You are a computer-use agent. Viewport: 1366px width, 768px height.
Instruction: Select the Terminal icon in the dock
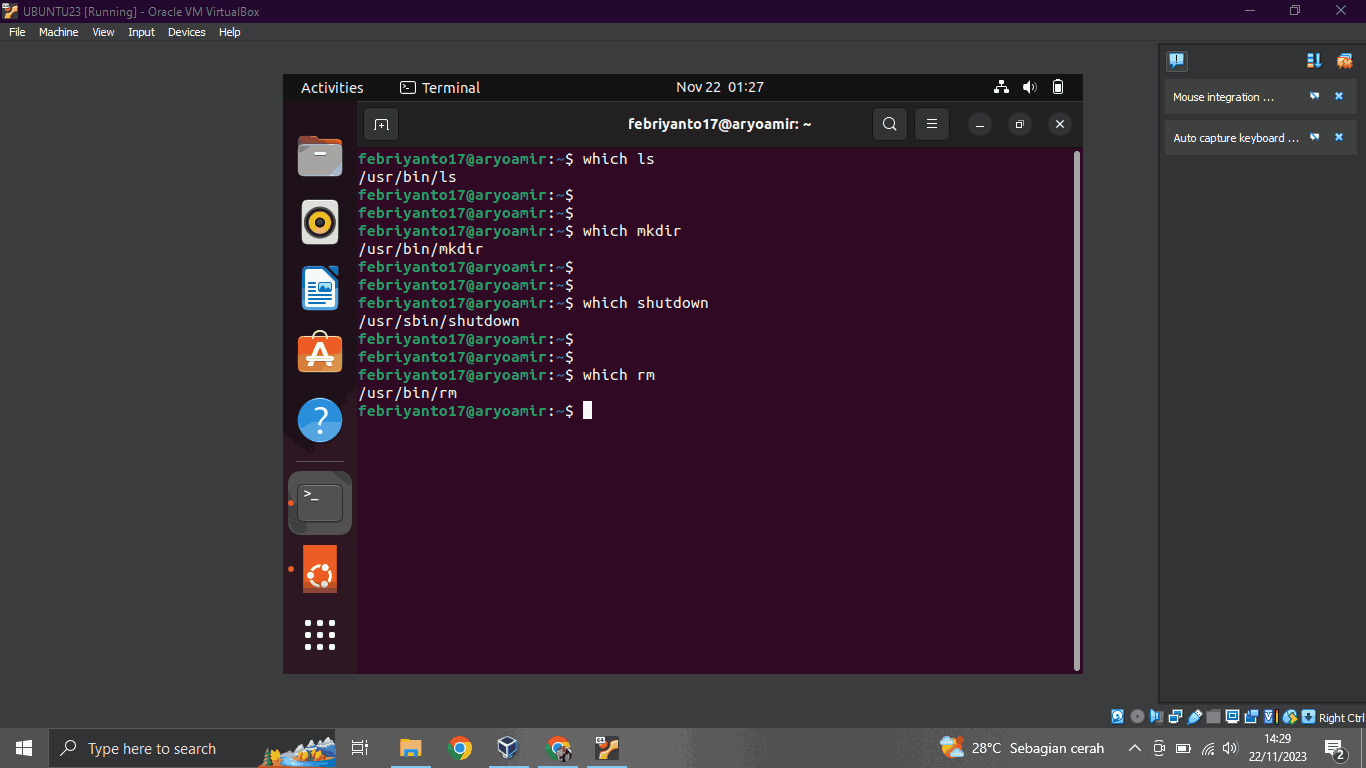320,502
